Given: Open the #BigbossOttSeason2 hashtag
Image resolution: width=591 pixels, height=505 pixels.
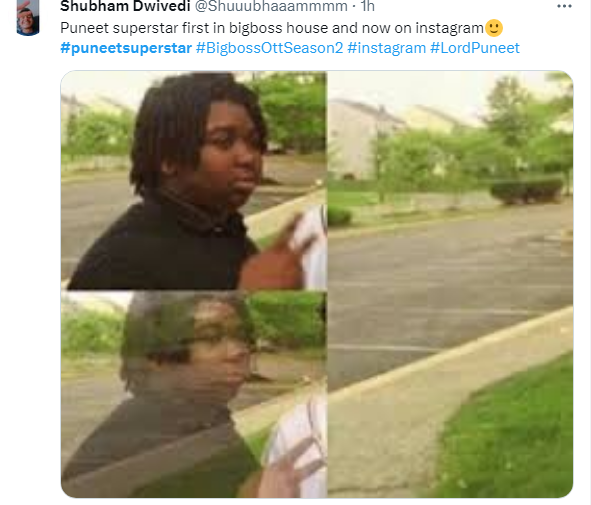Looking at the screenshot, I should click(269, 48).
